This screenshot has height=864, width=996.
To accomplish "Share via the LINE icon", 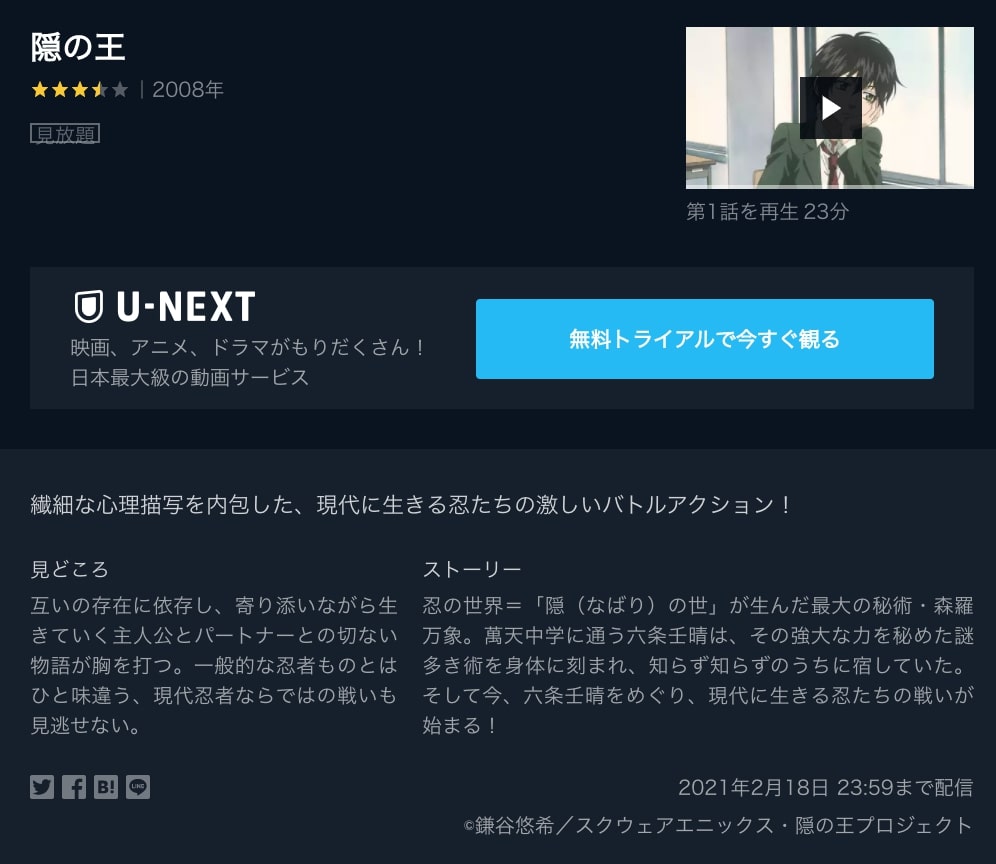I will pyautogui.click(x=138, y=787).
